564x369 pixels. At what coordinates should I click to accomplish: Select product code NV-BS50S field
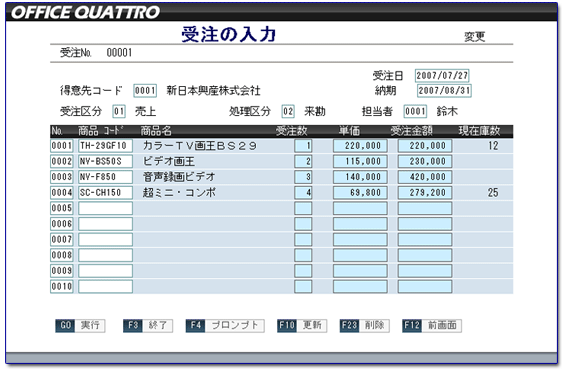[x=105, y=161]
